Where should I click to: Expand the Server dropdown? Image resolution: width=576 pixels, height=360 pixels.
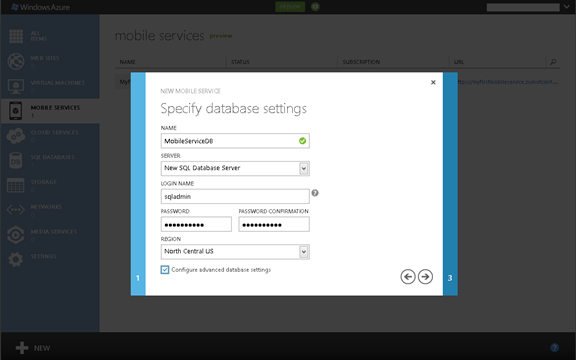(303, 169)
